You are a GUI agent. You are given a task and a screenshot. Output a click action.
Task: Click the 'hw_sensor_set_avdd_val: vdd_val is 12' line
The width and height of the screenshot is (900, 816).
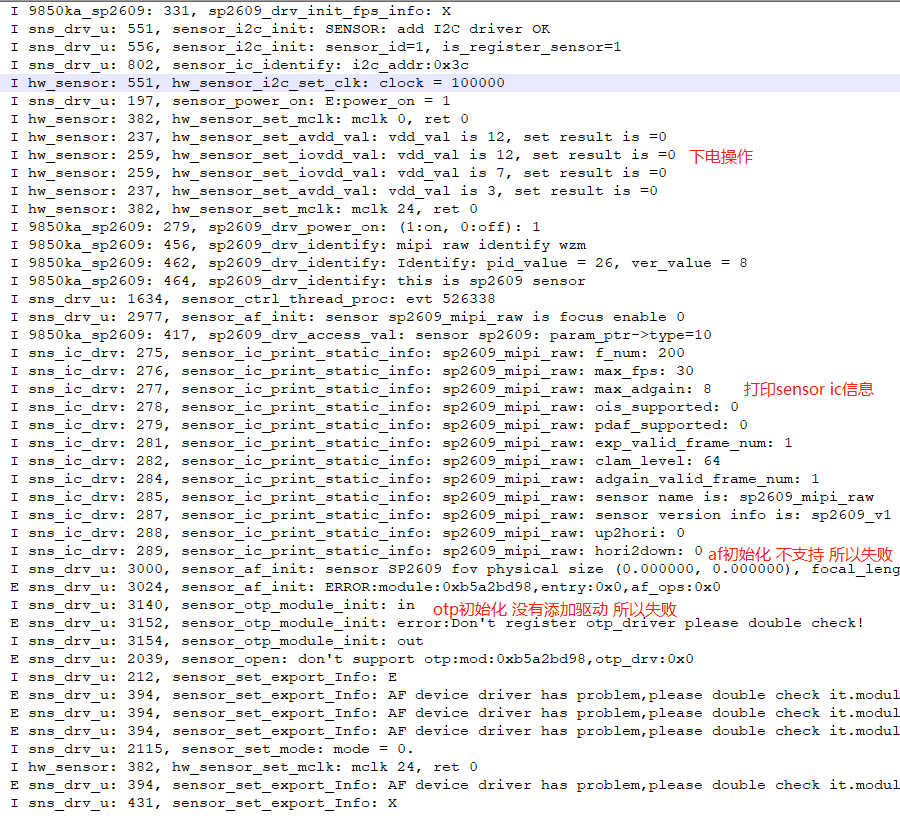pos(339,137)
